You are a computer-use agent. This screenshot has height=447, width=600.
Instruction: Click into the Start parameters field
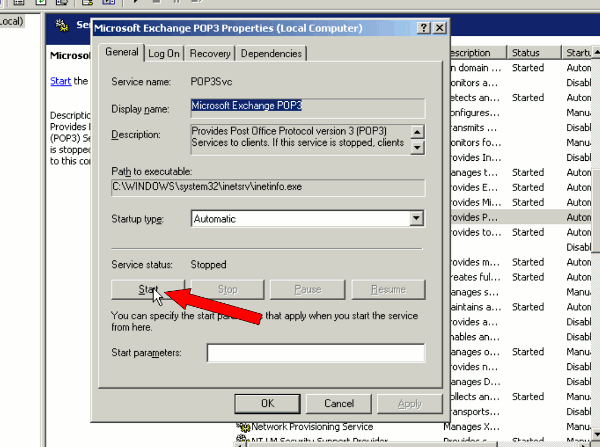tap(316, 352)
